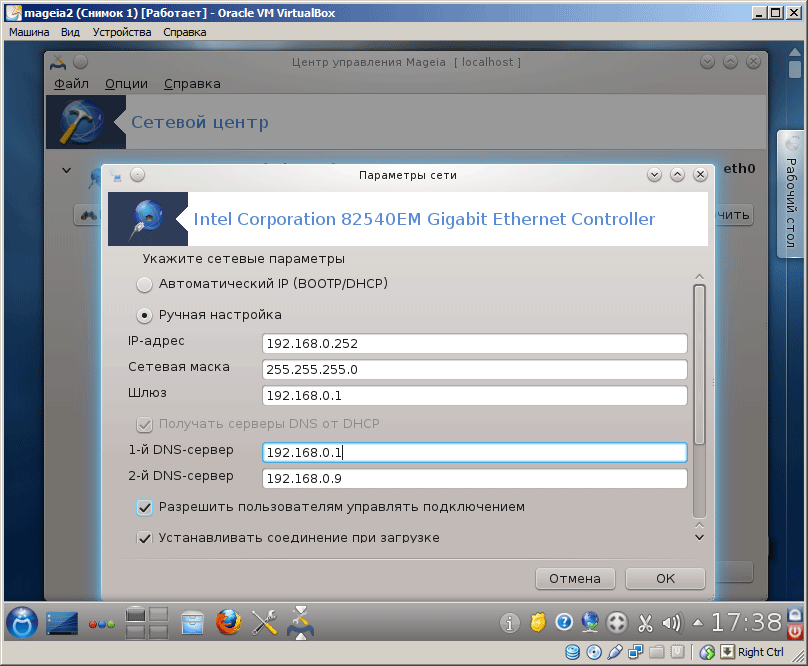This screenshot has height=666, width=808.
Task: Click the blue help question-mark tray icon
Action: 564,622
